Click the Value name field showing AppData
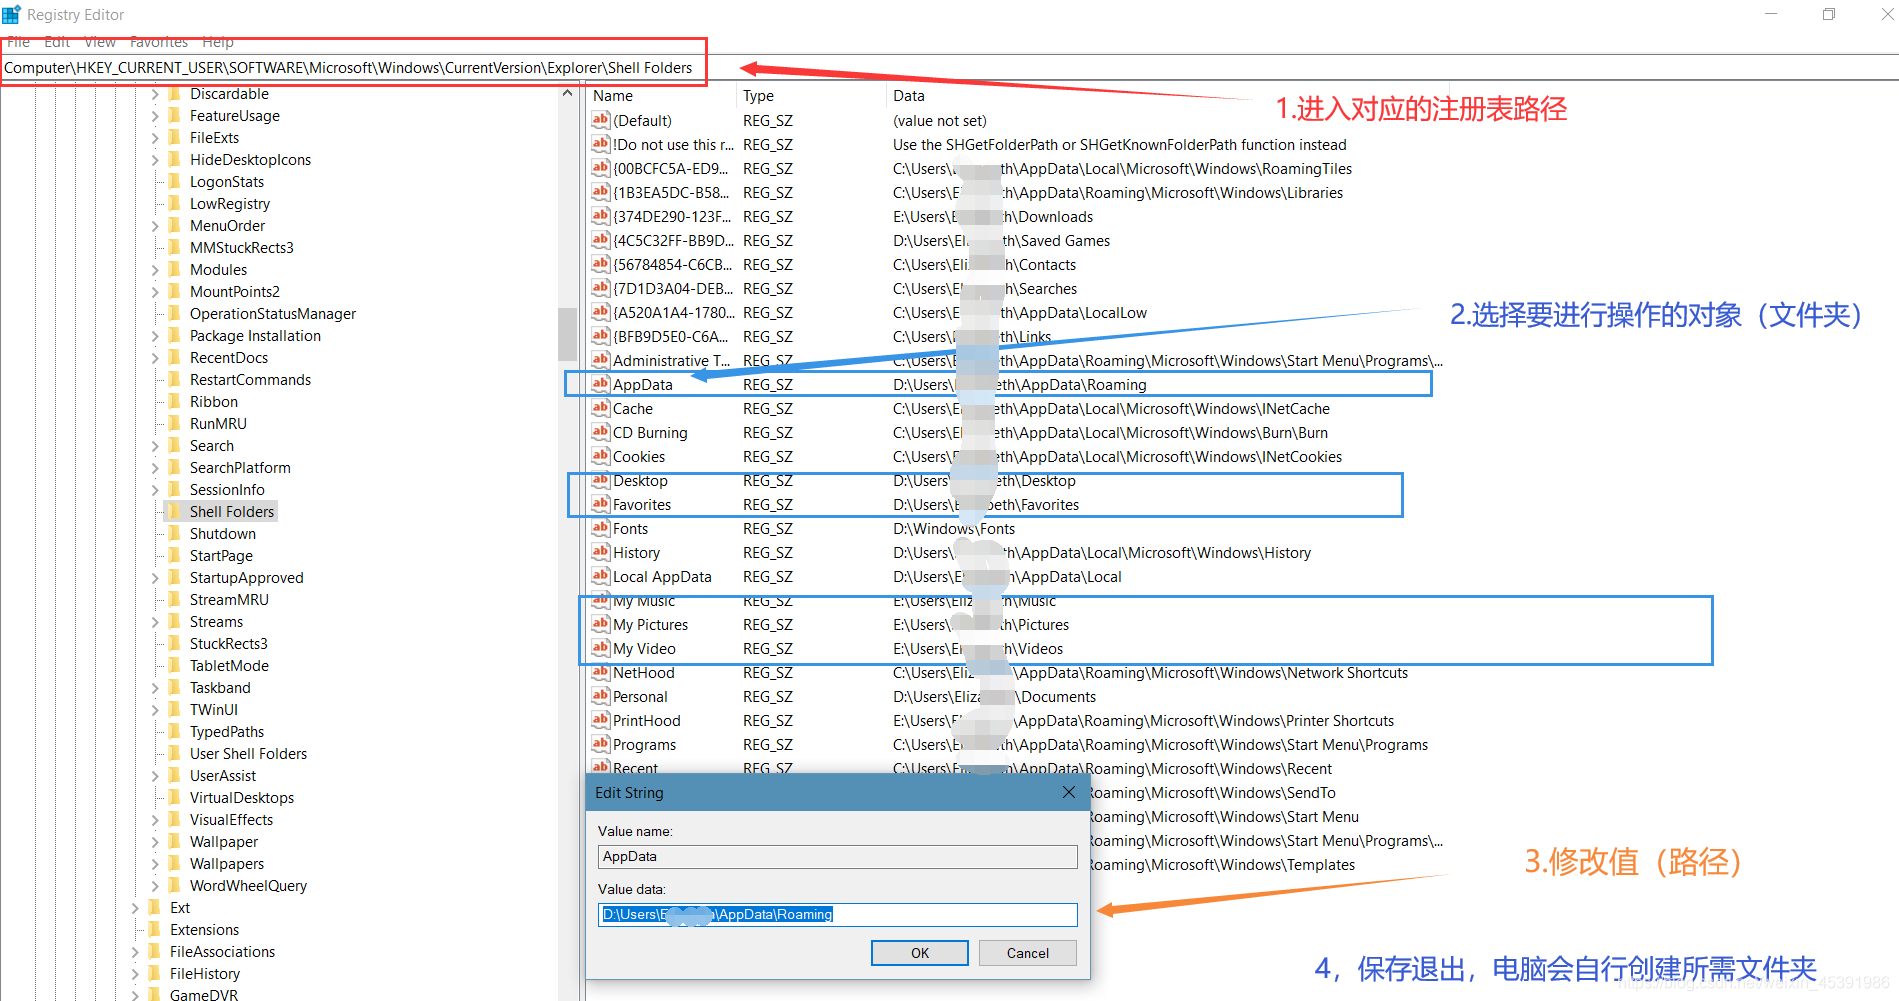 (838, 857)
